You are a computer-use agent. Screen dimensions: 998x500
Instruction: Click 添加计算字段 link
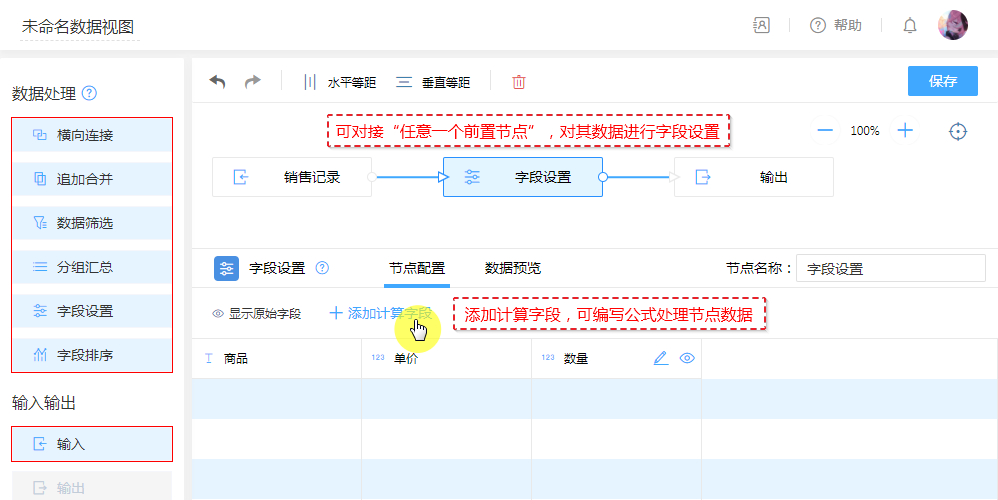click(x=380, y=313)
